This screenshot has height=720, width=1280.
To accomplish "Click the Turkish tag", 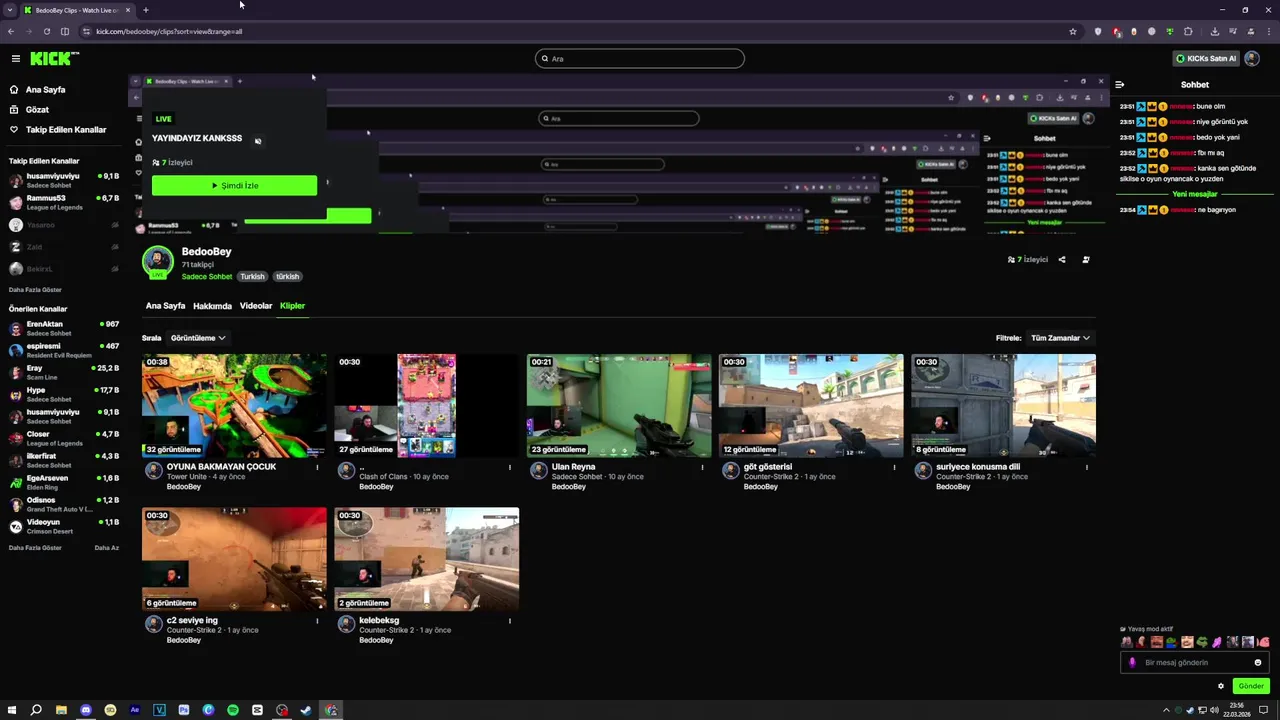I will [x=252, y=277].
